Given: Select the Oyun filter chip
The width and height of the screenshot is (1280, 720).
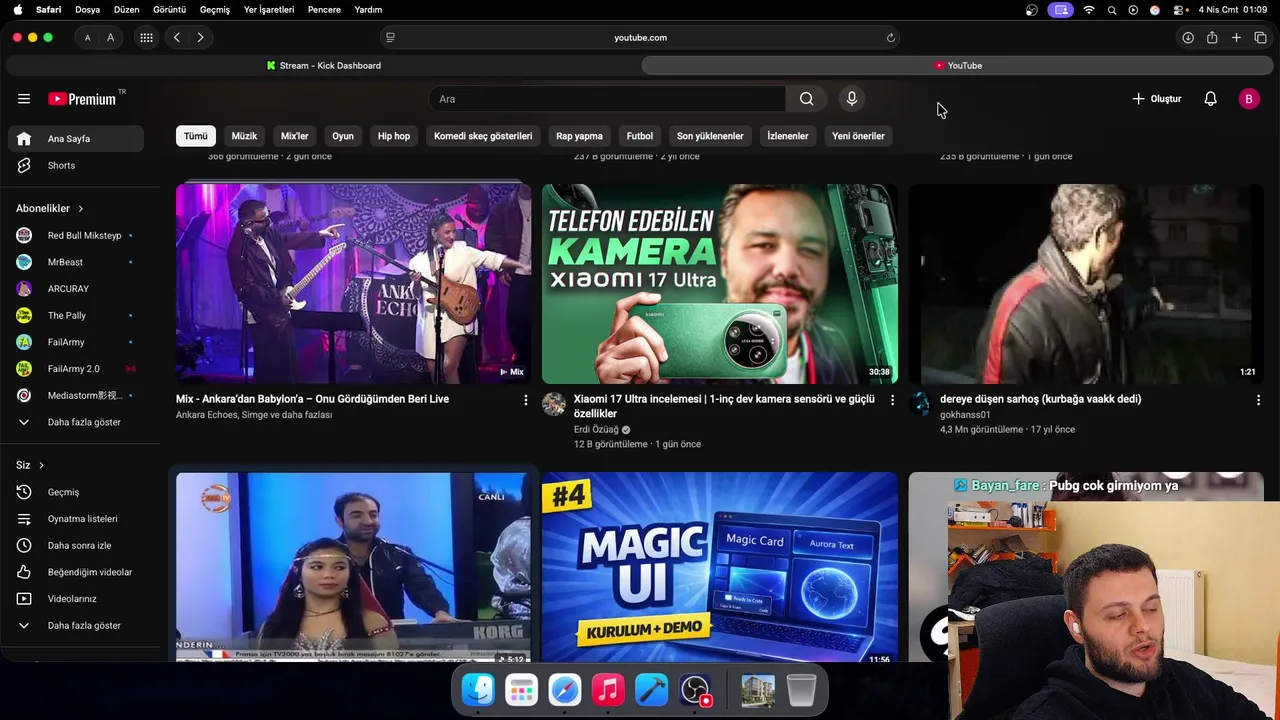Looking at the screenshot, I should [x=343, y=136].
